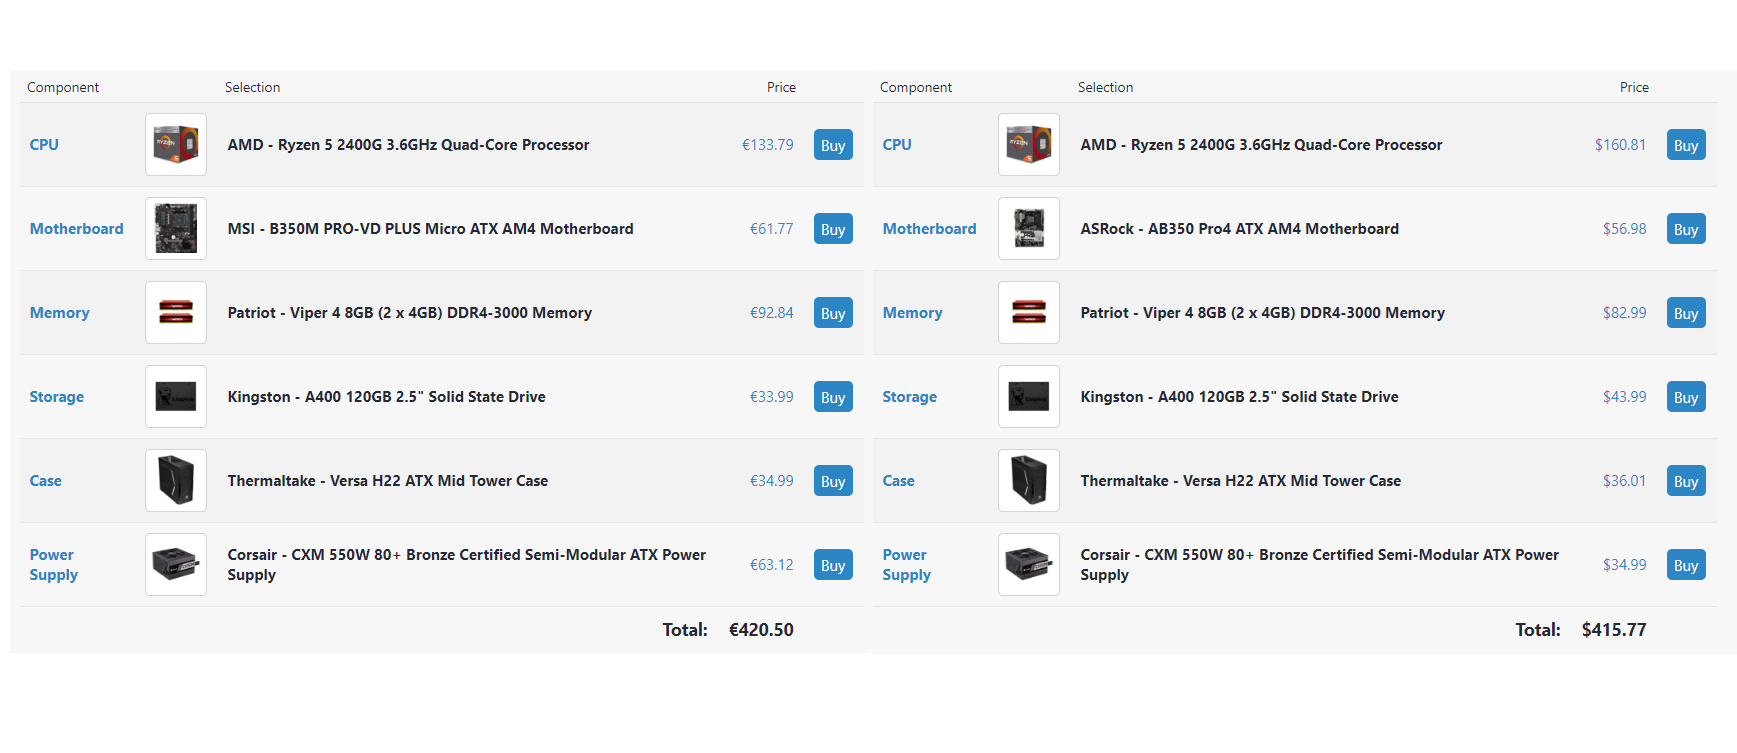Click the $415.77 total amount
This screenshot has width=1737, height=753.
pyautogui.click(x=1614, y=630)
